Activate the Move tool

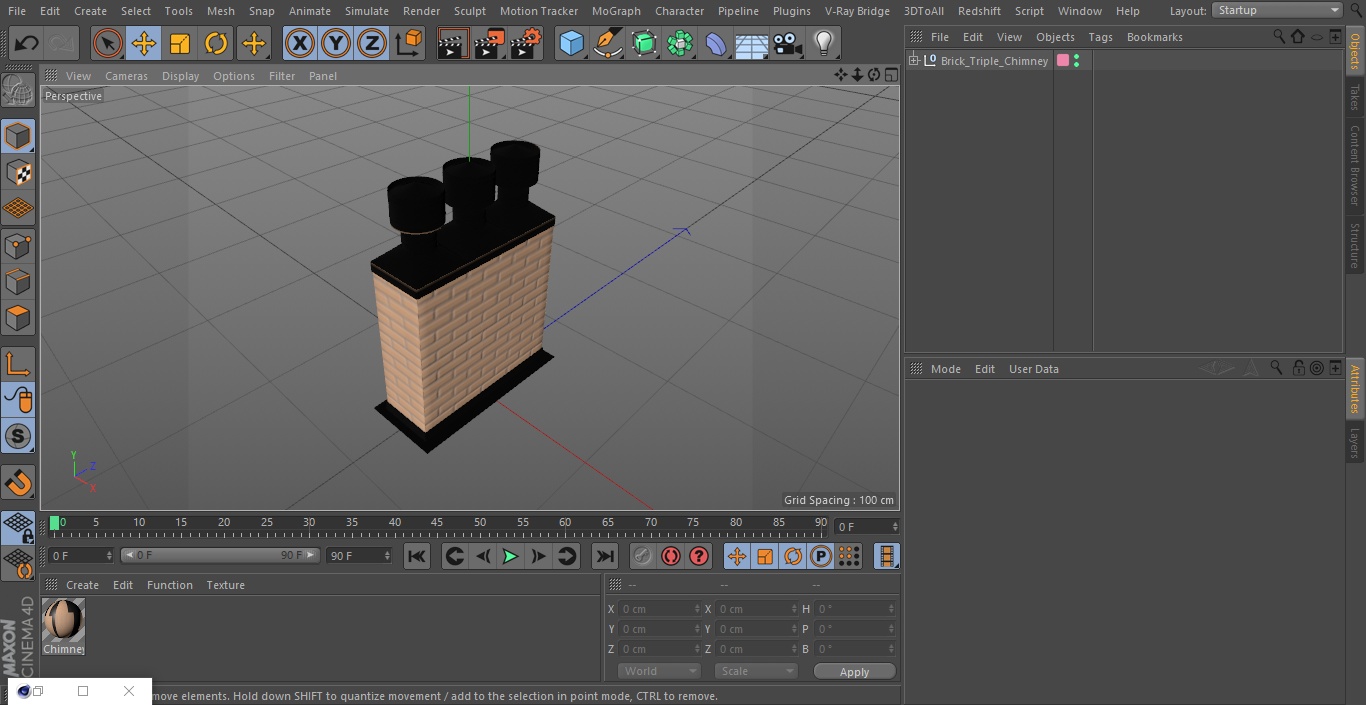(143, 44)
